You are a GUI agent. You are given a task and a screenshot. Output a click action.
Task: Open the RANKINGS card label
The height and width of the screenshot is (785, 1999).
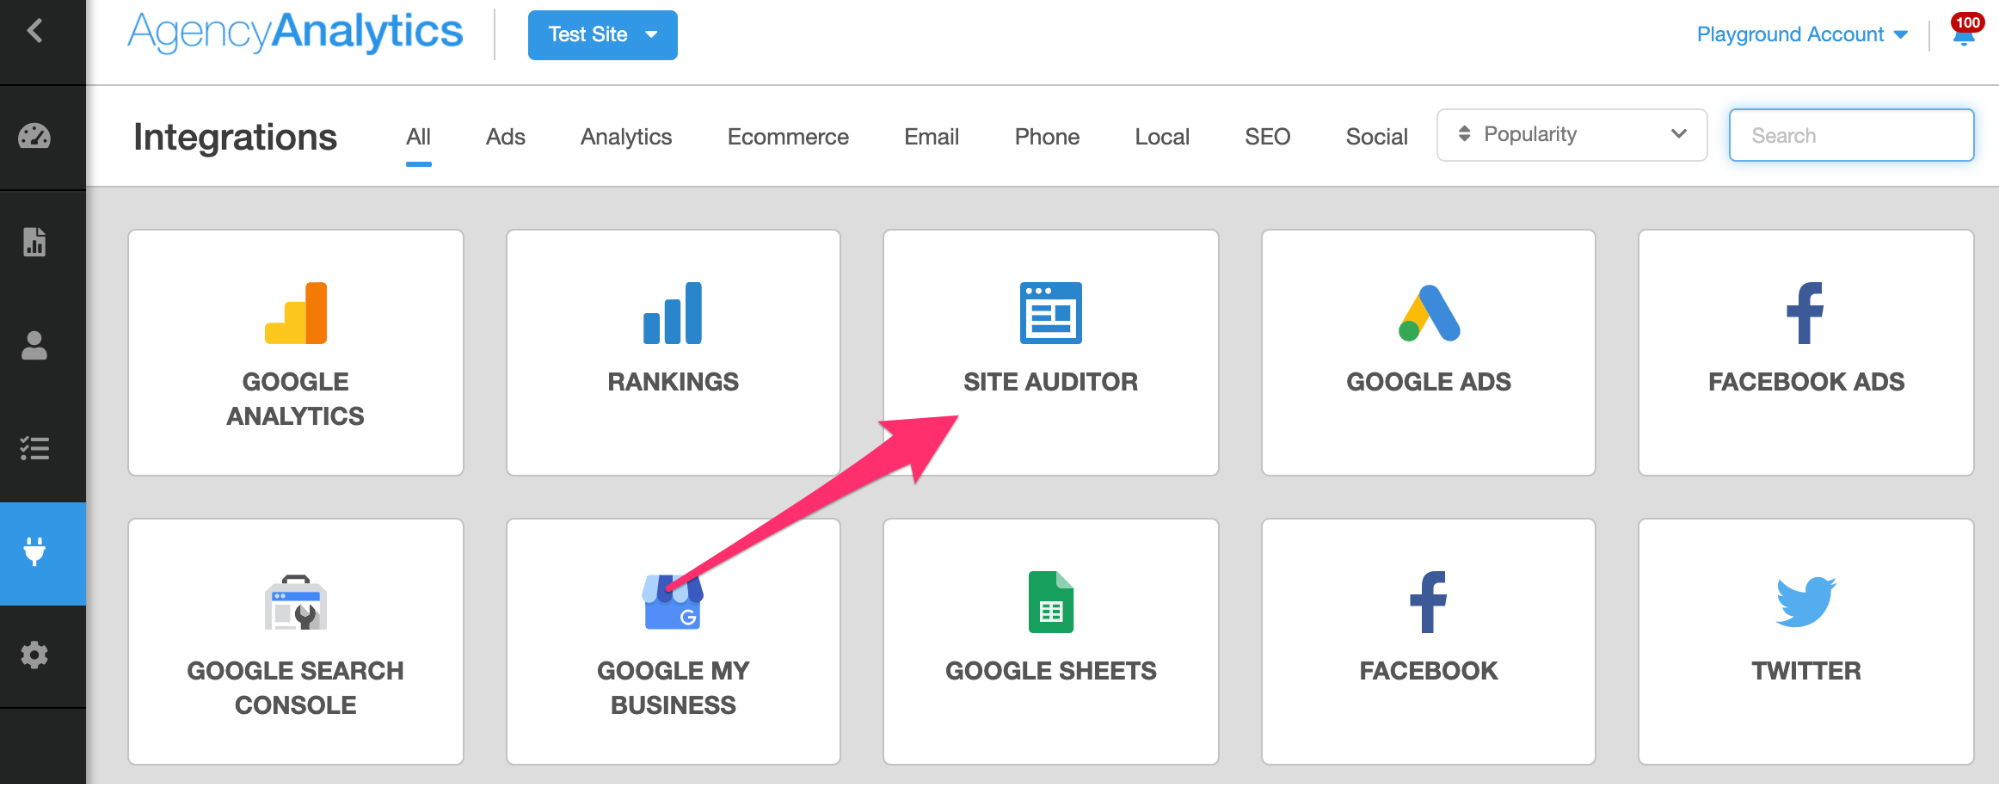(x=673, y=382)
